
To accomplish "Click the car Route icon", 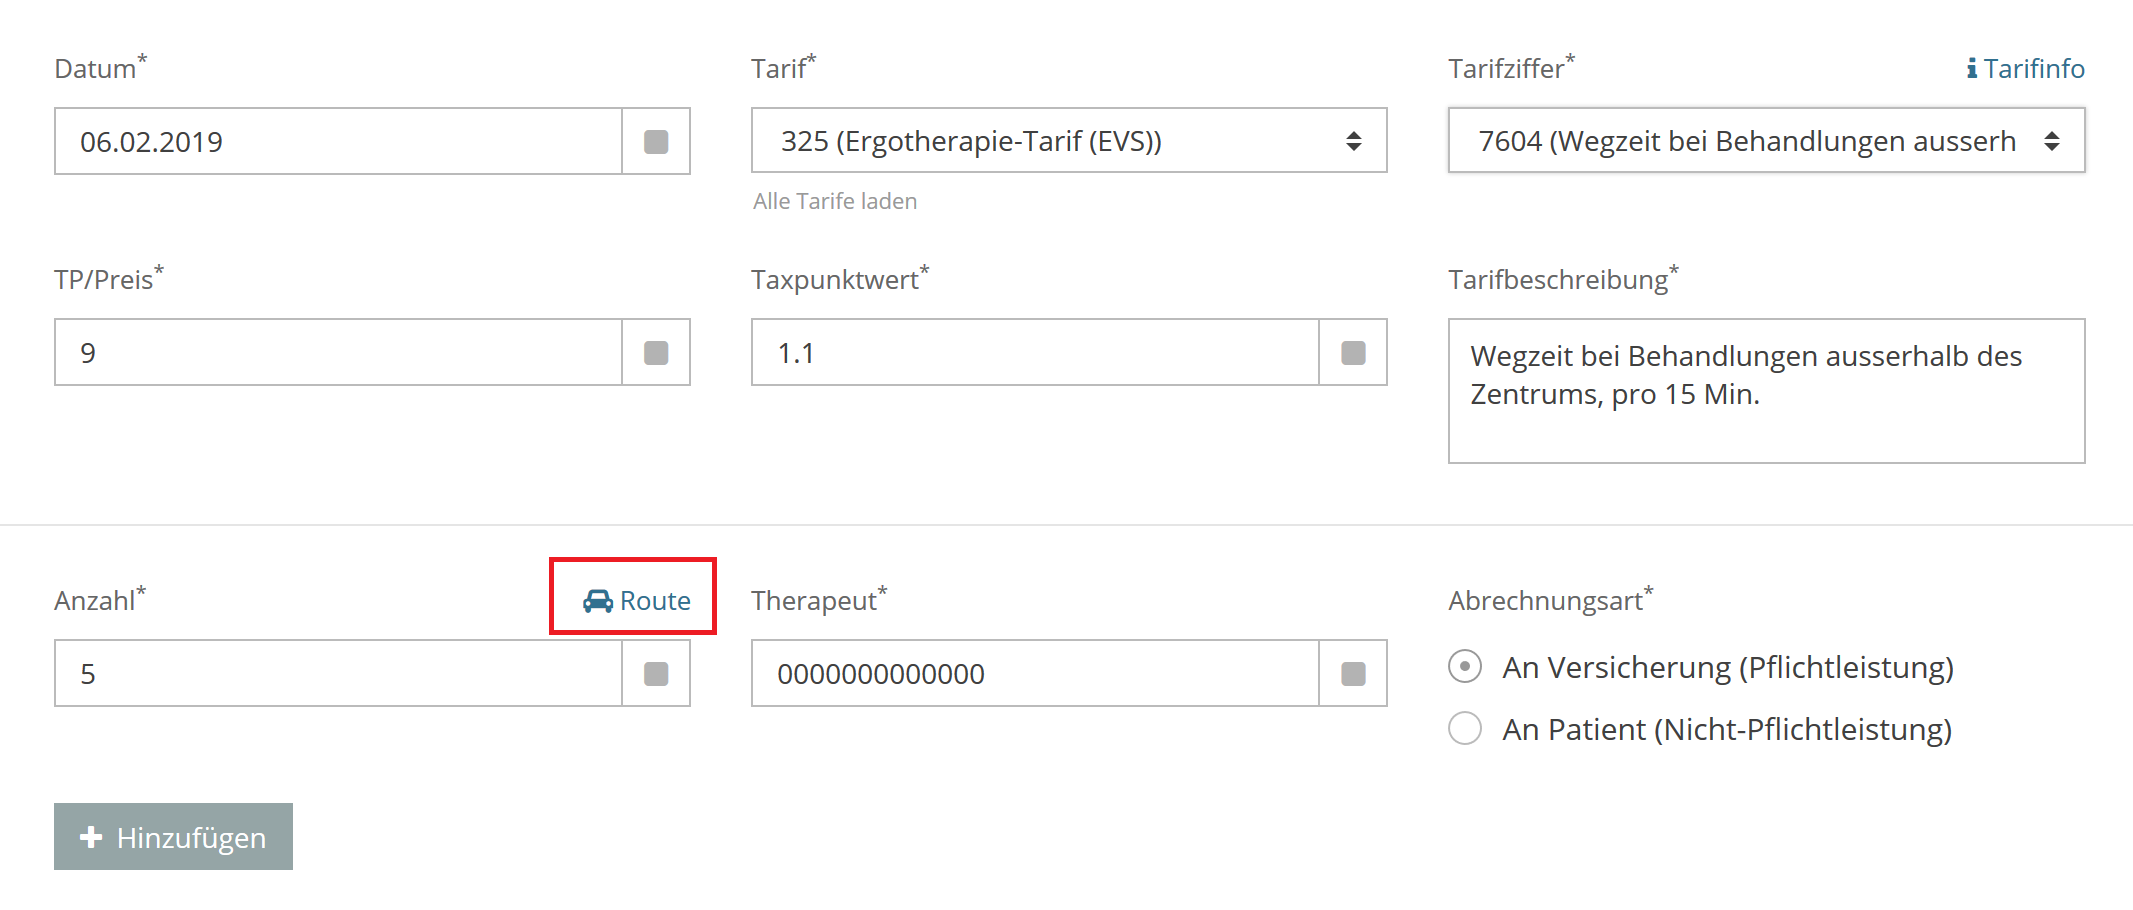I will [598, 601].
